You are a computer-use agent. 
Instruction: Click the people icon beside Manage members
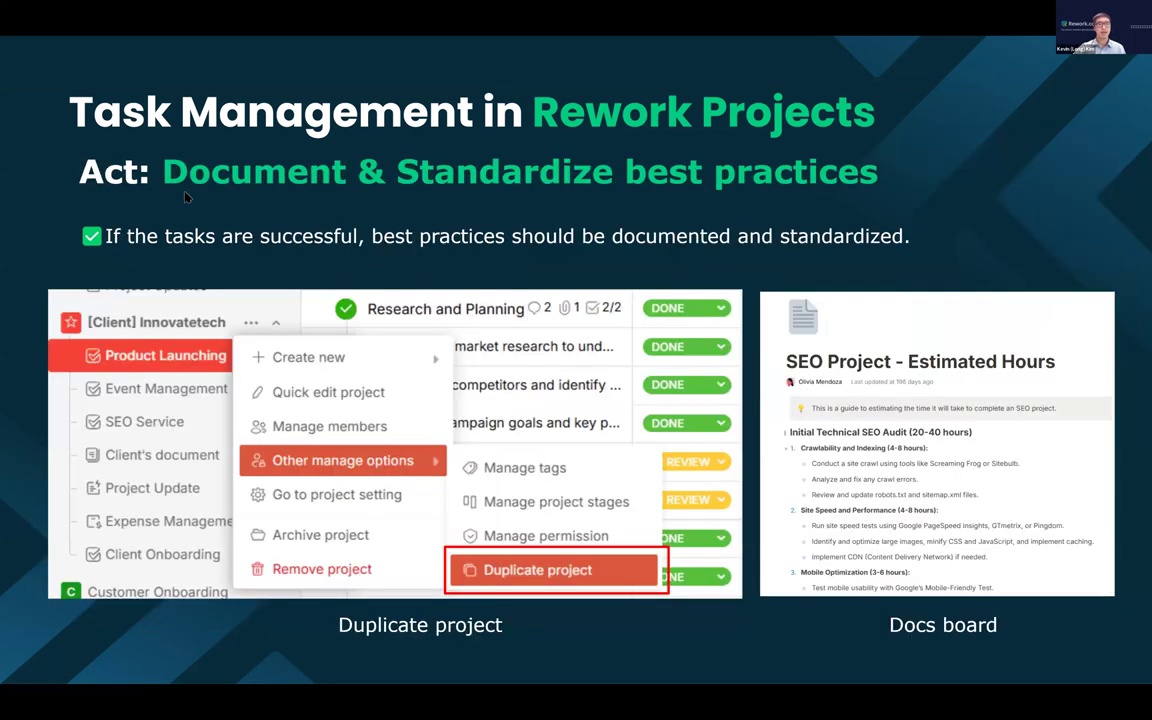(x=258, y=426)
